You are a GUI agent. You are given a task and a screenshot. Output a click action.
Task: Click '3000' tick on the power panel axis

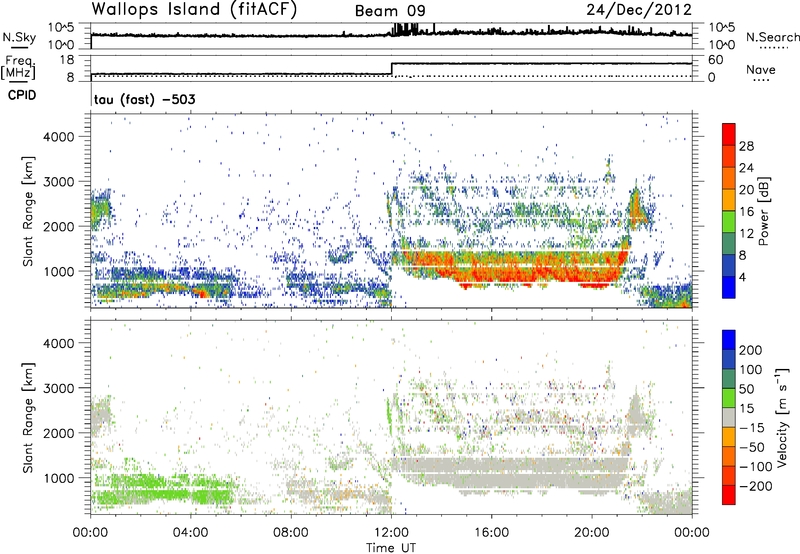[58, 182]
